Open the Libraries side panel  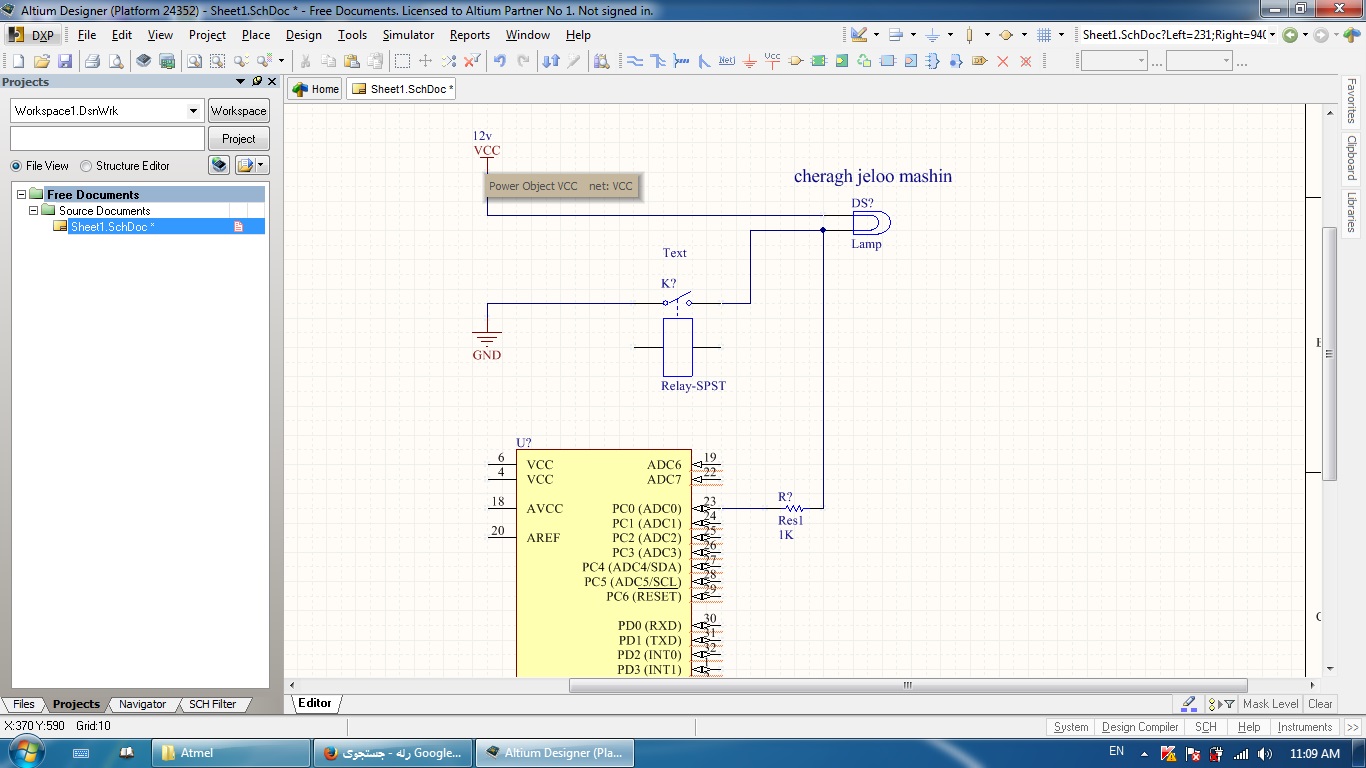tap(1351, 212)
